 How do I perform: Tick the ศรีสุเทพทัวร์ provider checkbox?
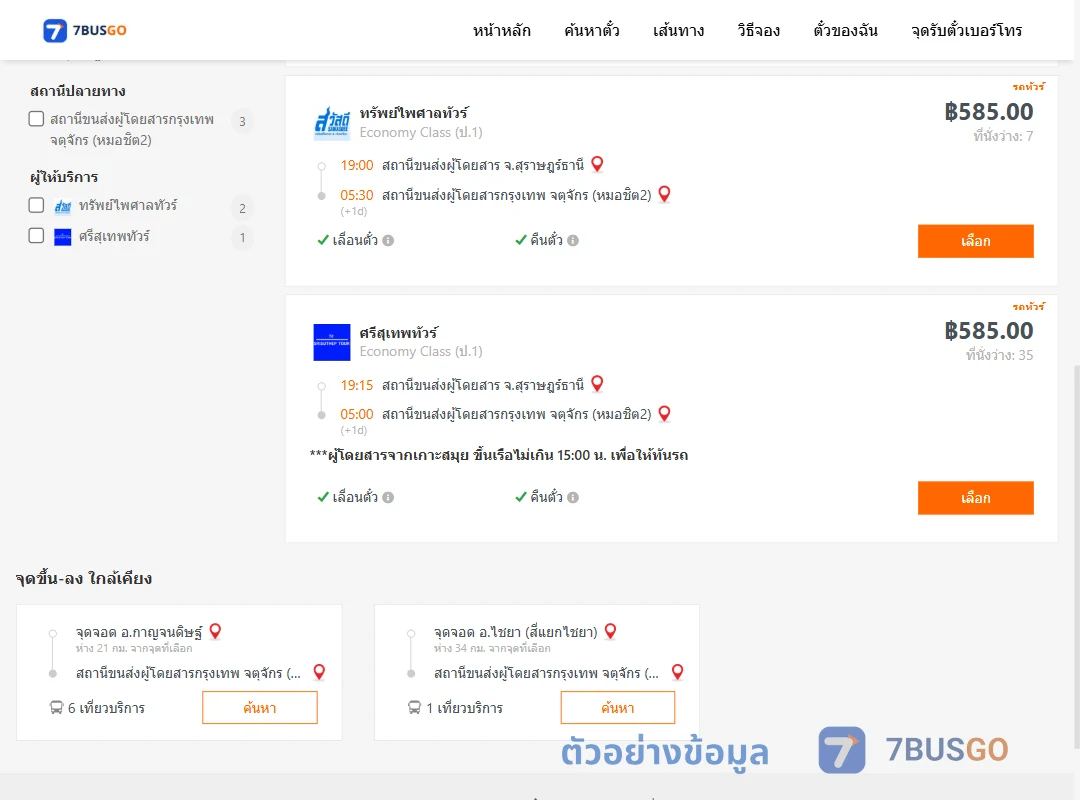(37, 236)
